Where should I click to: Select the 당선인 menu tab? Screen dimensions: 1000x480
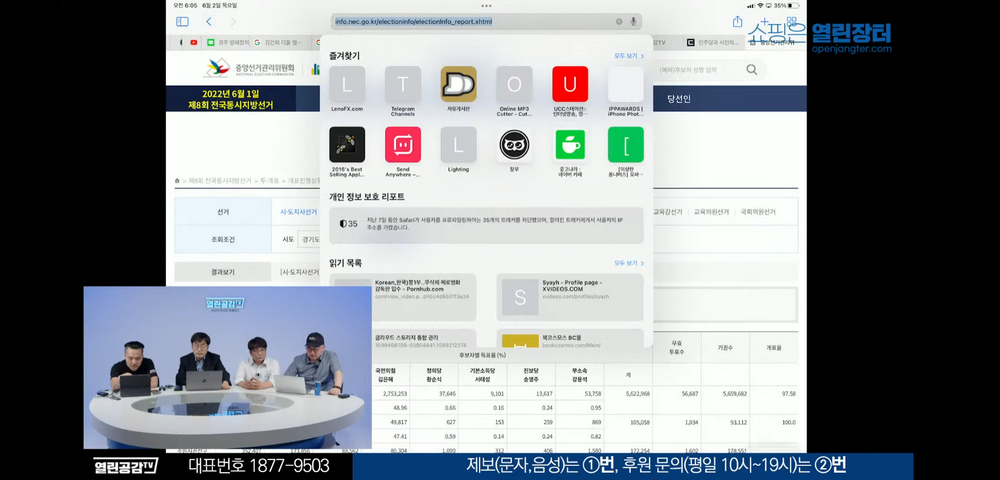coord(679,98)
